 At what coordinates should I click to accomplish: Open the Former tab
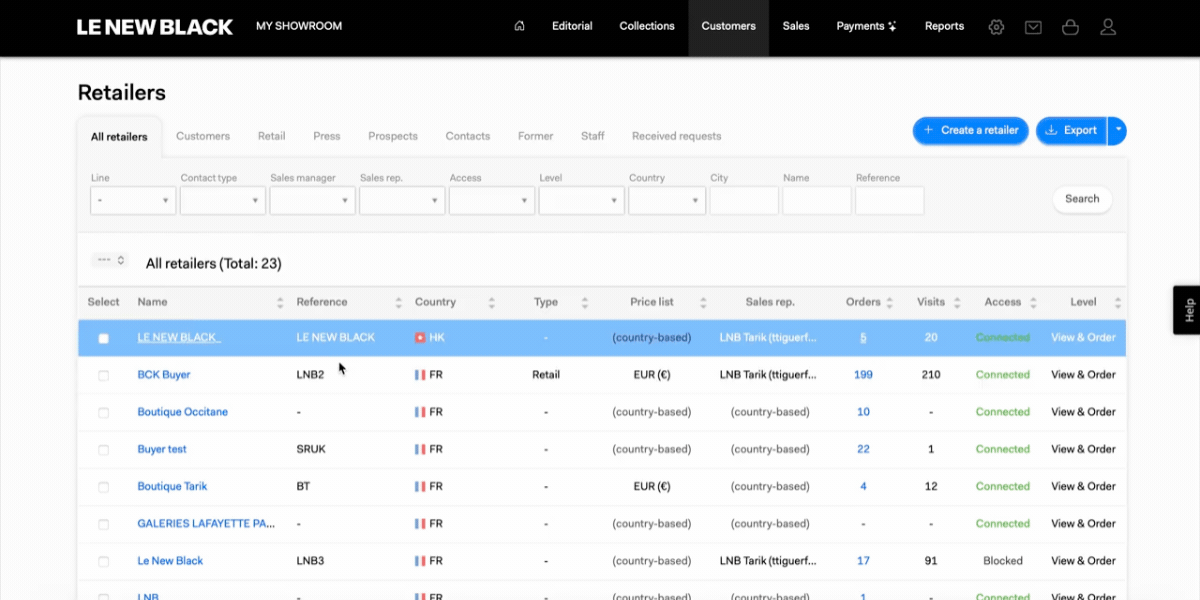[x=535, y=136]
